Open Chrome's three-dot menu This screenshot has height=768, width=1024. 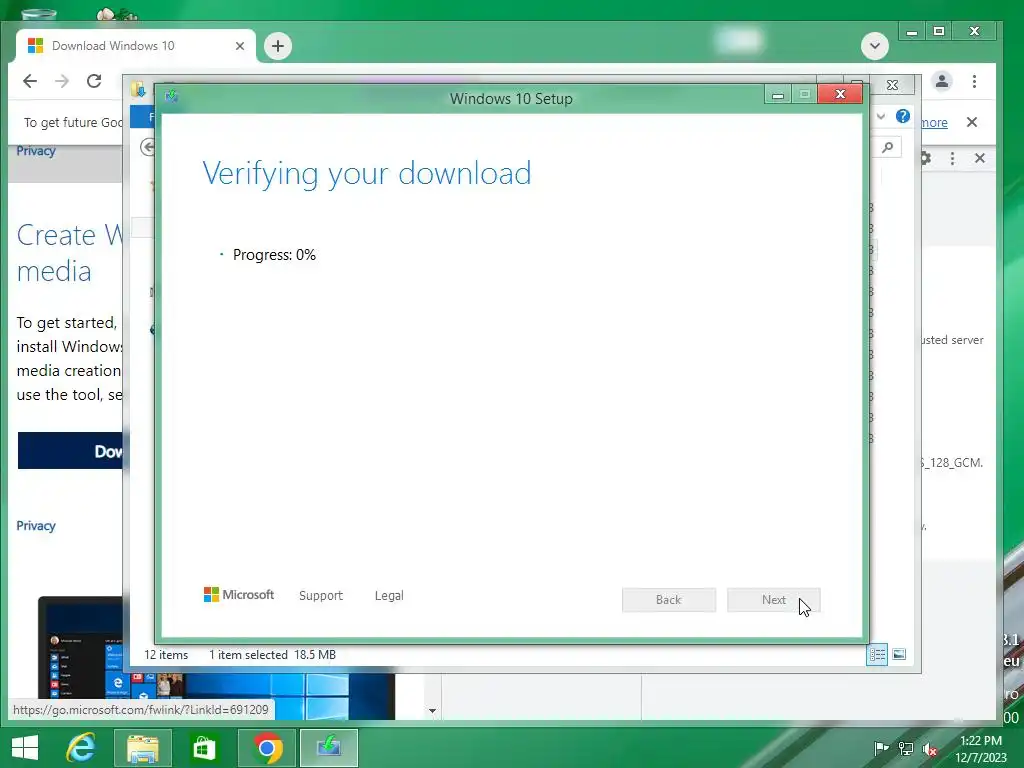pos(974,81)
